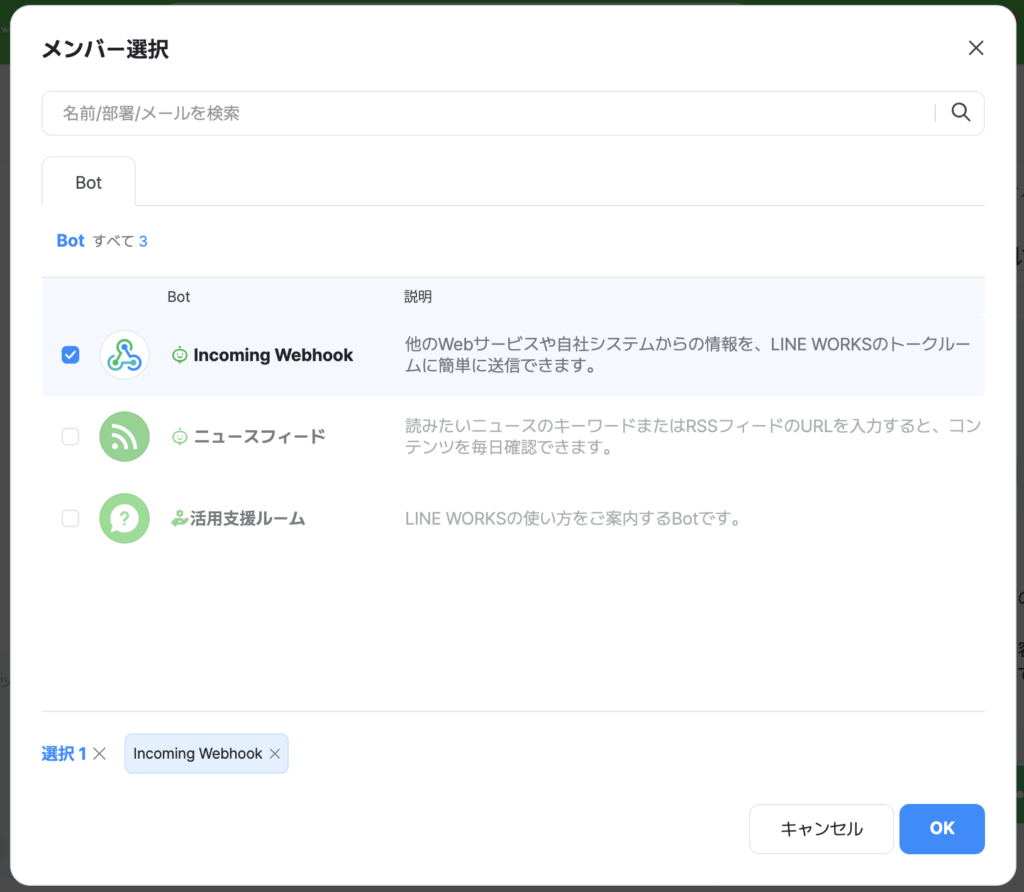Close the メンバー選択 dialog
Screen dimensions: 1024x892
pos(976,48)
